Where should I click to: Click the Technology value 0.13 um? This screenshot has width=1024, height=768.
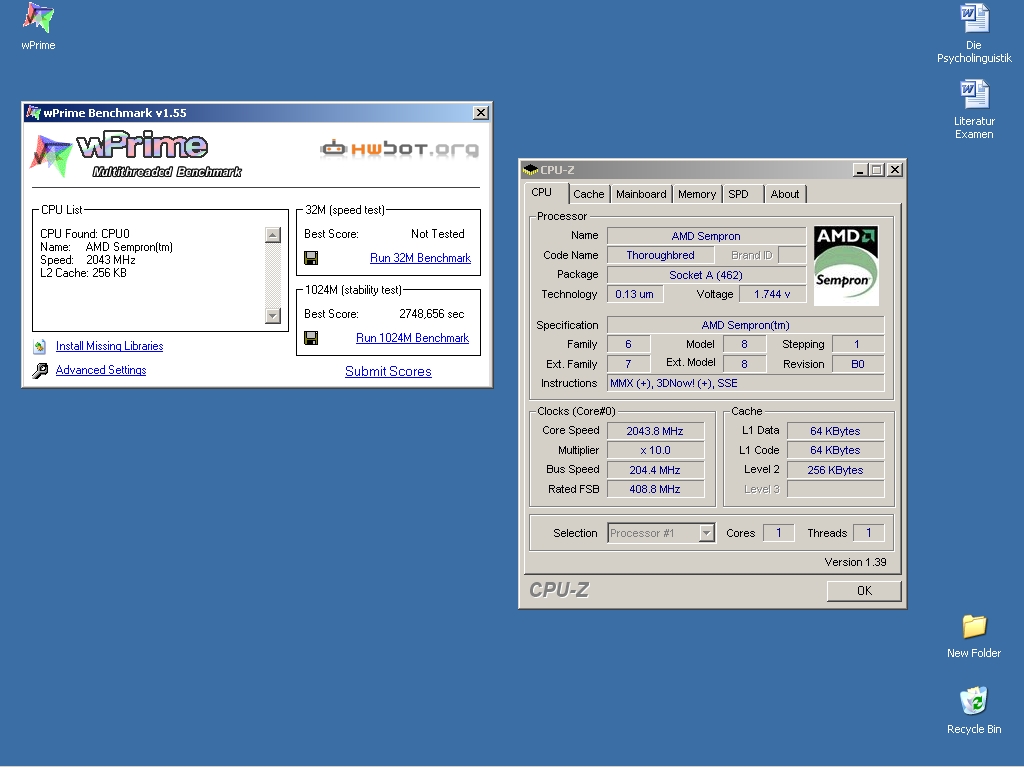[635, 294]
